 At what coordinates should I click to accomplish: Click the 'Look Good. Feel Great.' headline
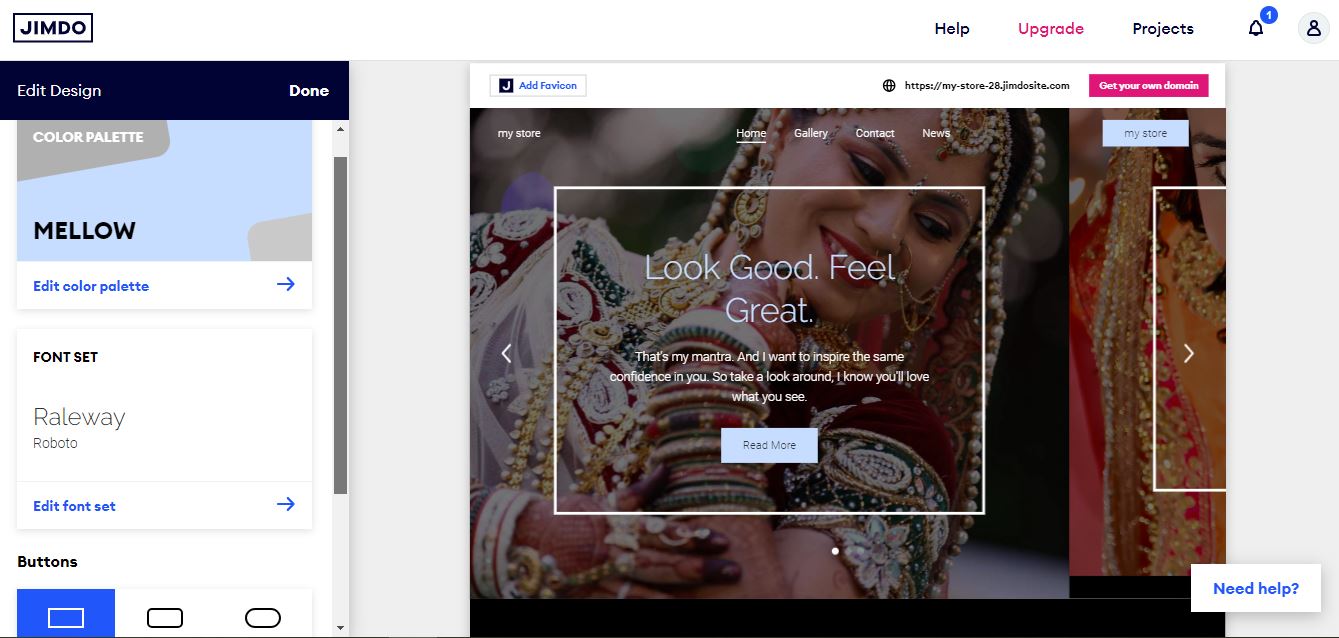769,288
